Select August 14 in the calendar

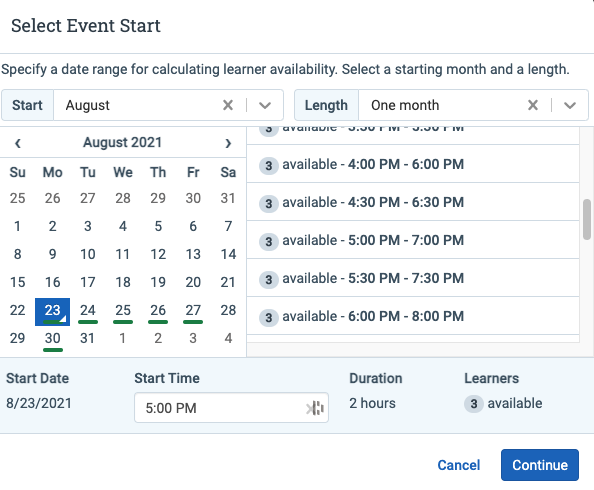(228, 255)
